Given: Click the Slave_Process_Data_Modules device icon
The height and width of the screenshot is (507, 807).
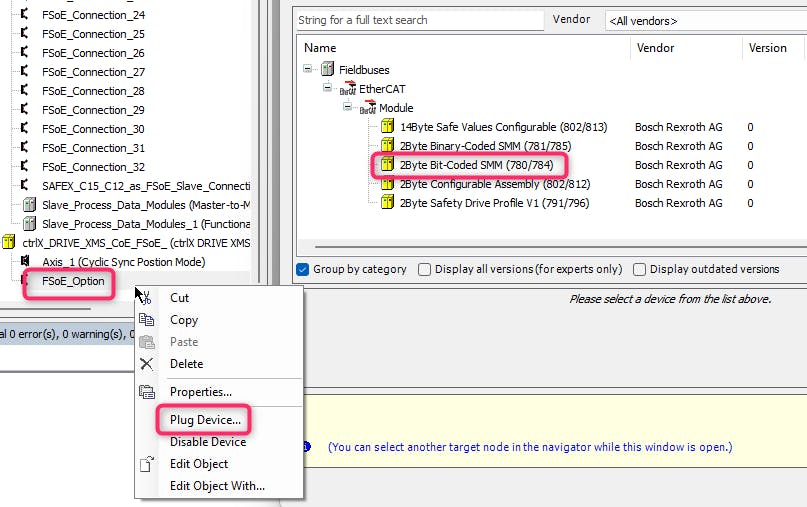Looking at the screenshot, I should point(29,205).
